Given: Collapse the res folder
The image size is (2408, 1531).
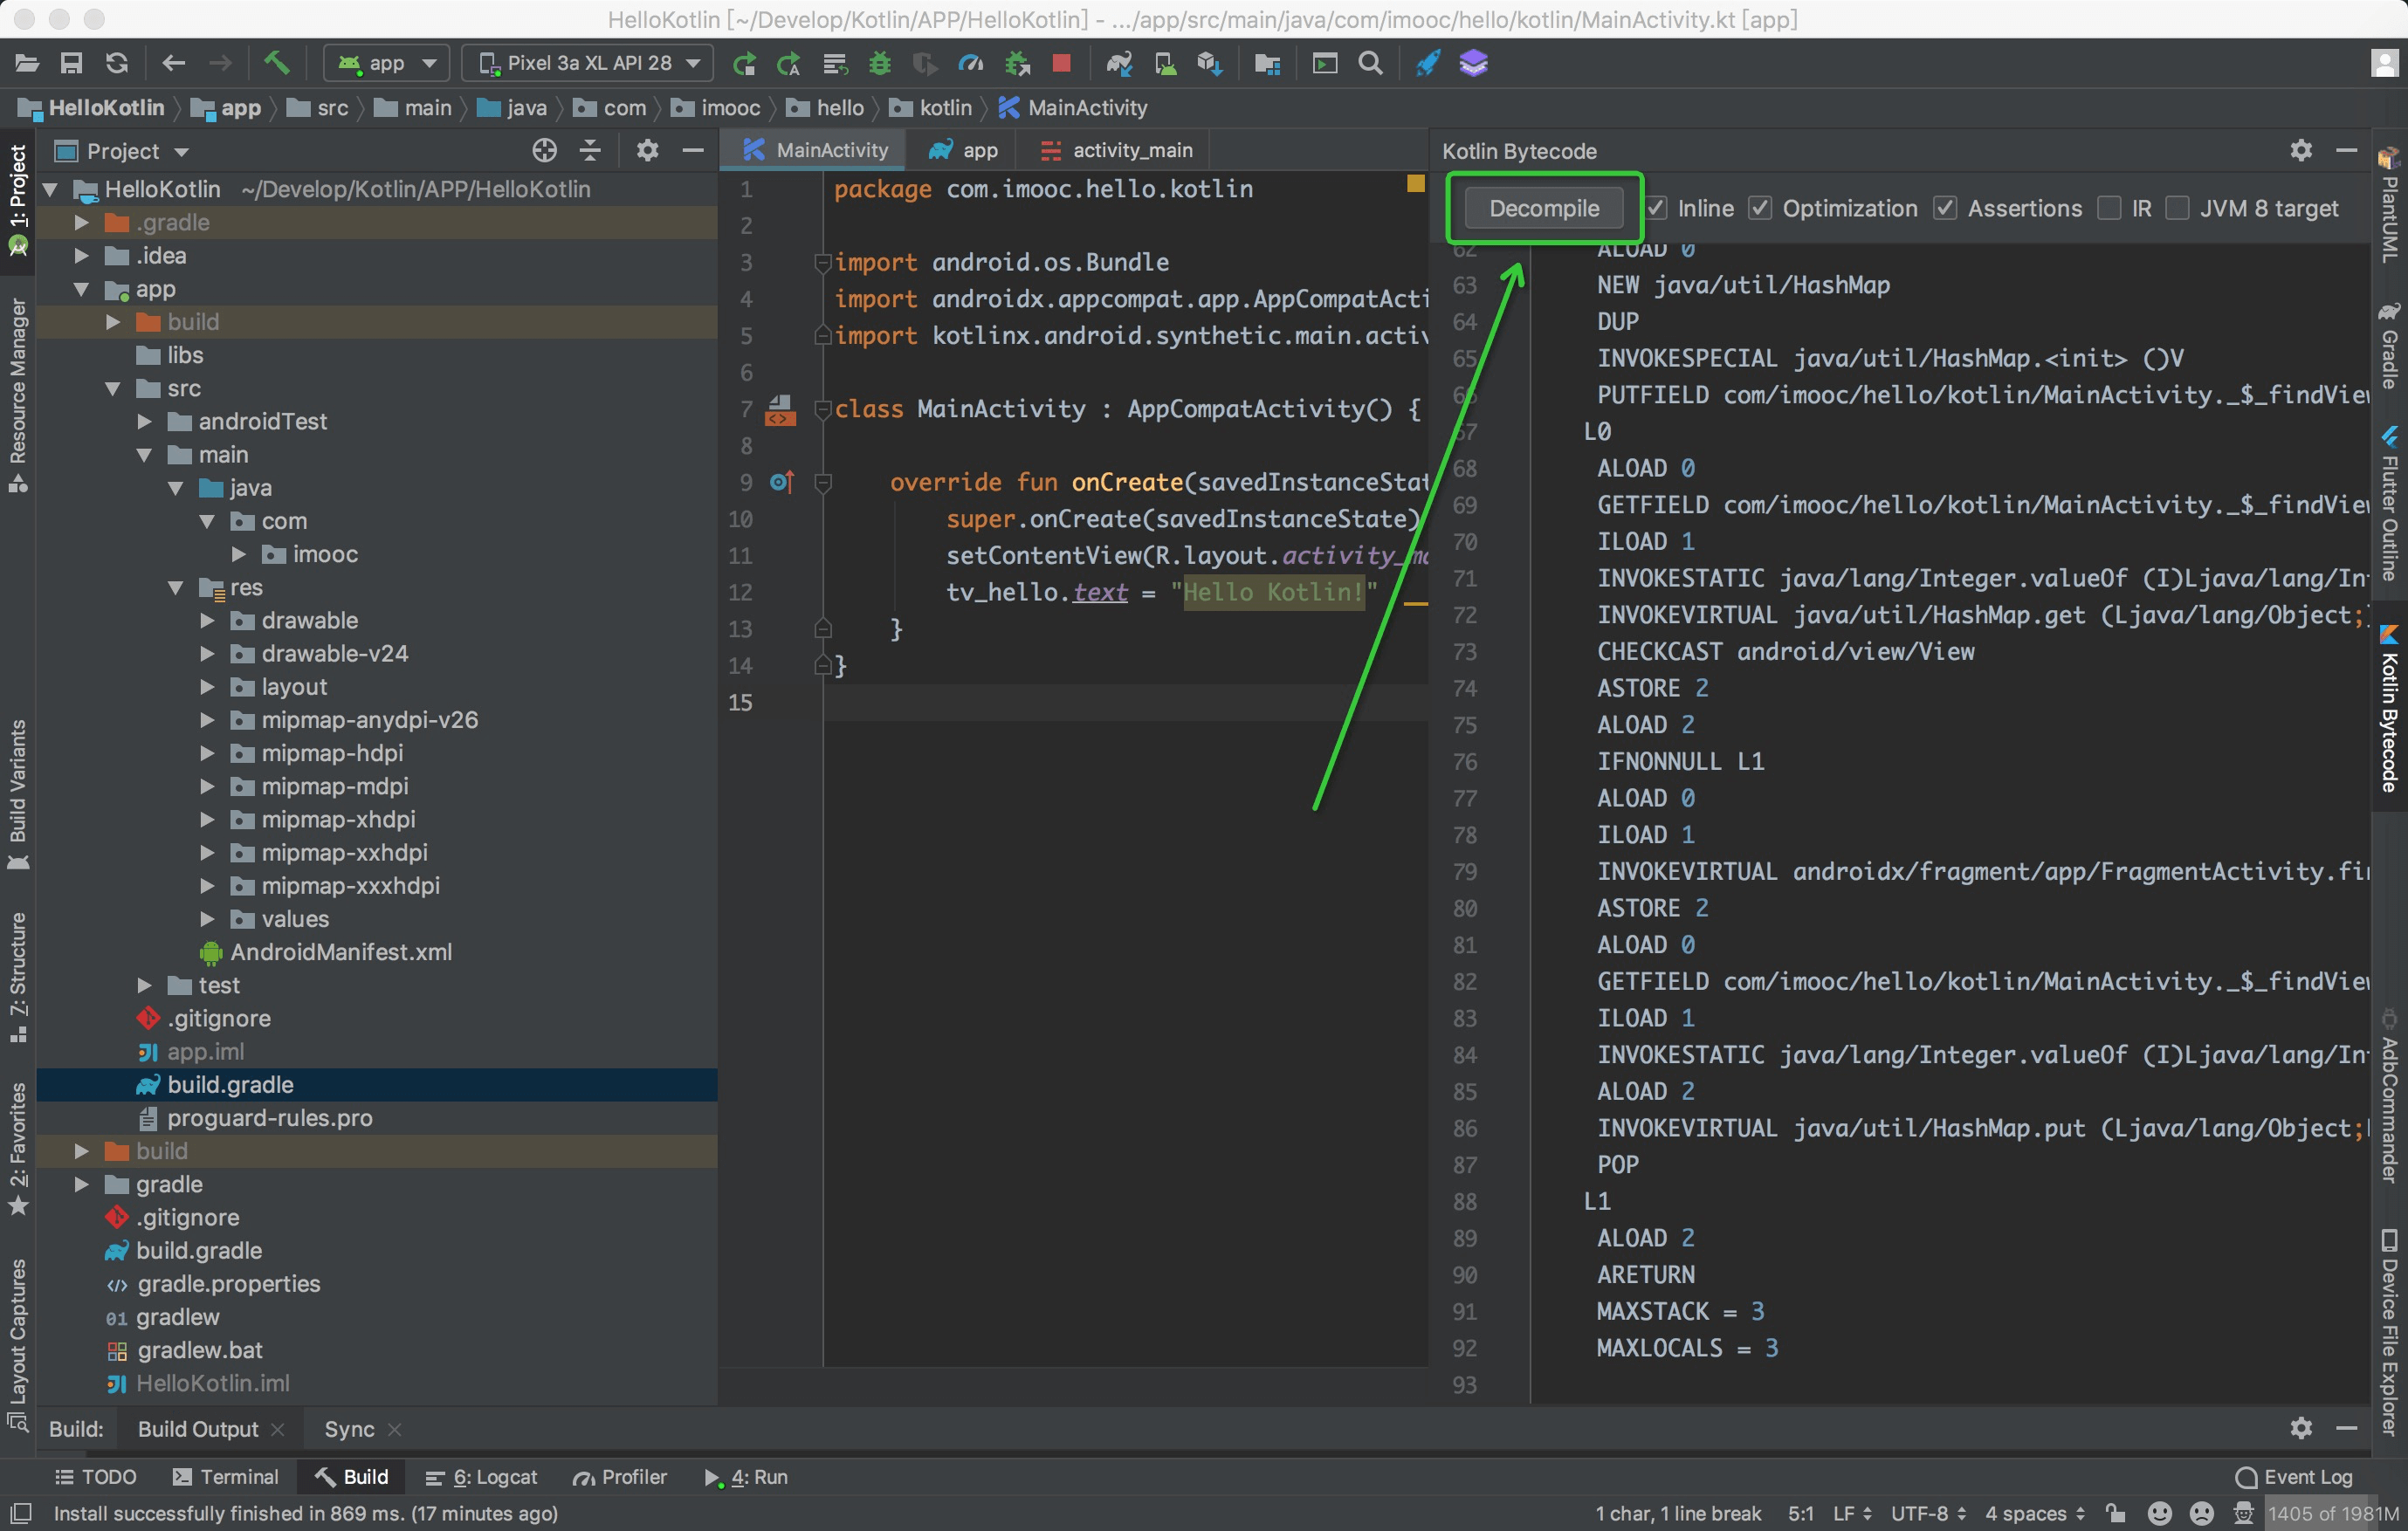Looking at the screenshot, I should [x=176, y=588].
